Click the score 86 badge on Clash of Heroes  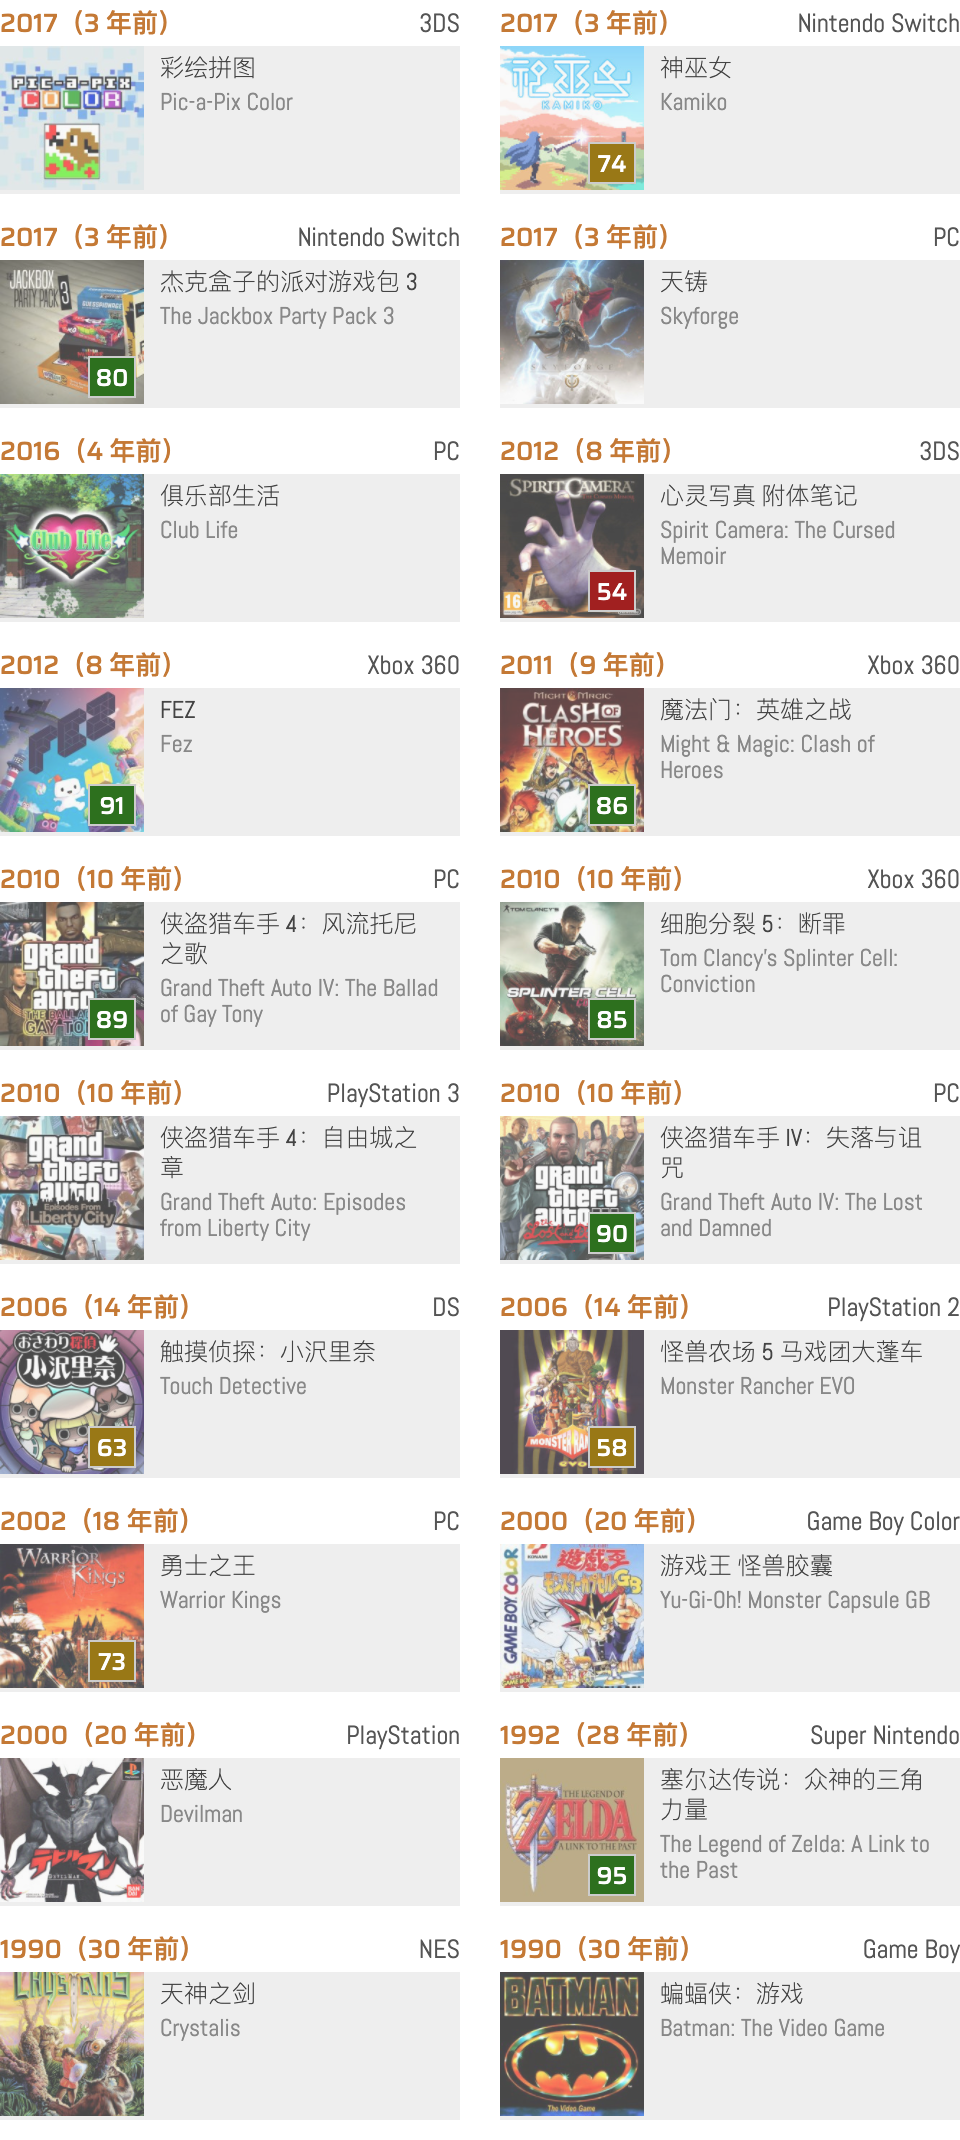[612, 805]
